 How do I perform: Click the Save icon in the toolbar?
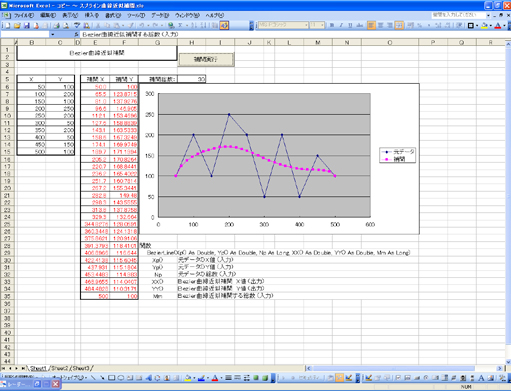tap(27, 25)
